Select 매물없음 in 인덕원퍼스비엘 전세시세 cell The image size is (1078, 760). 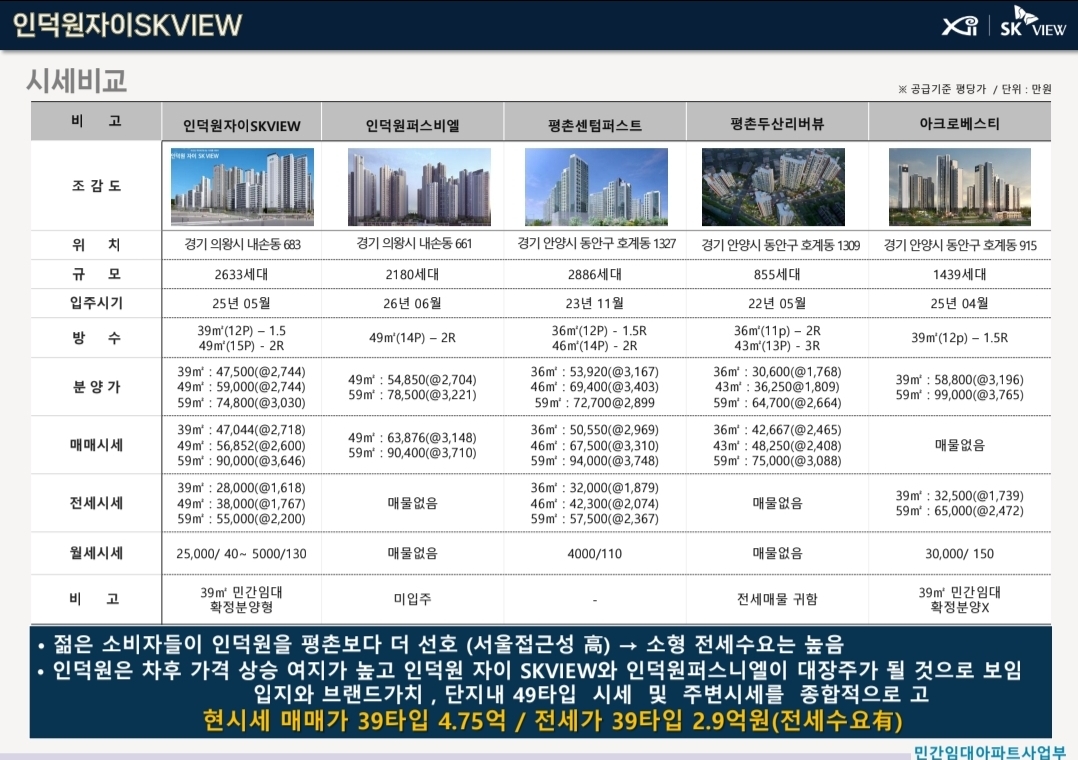(x=412, y=503)
